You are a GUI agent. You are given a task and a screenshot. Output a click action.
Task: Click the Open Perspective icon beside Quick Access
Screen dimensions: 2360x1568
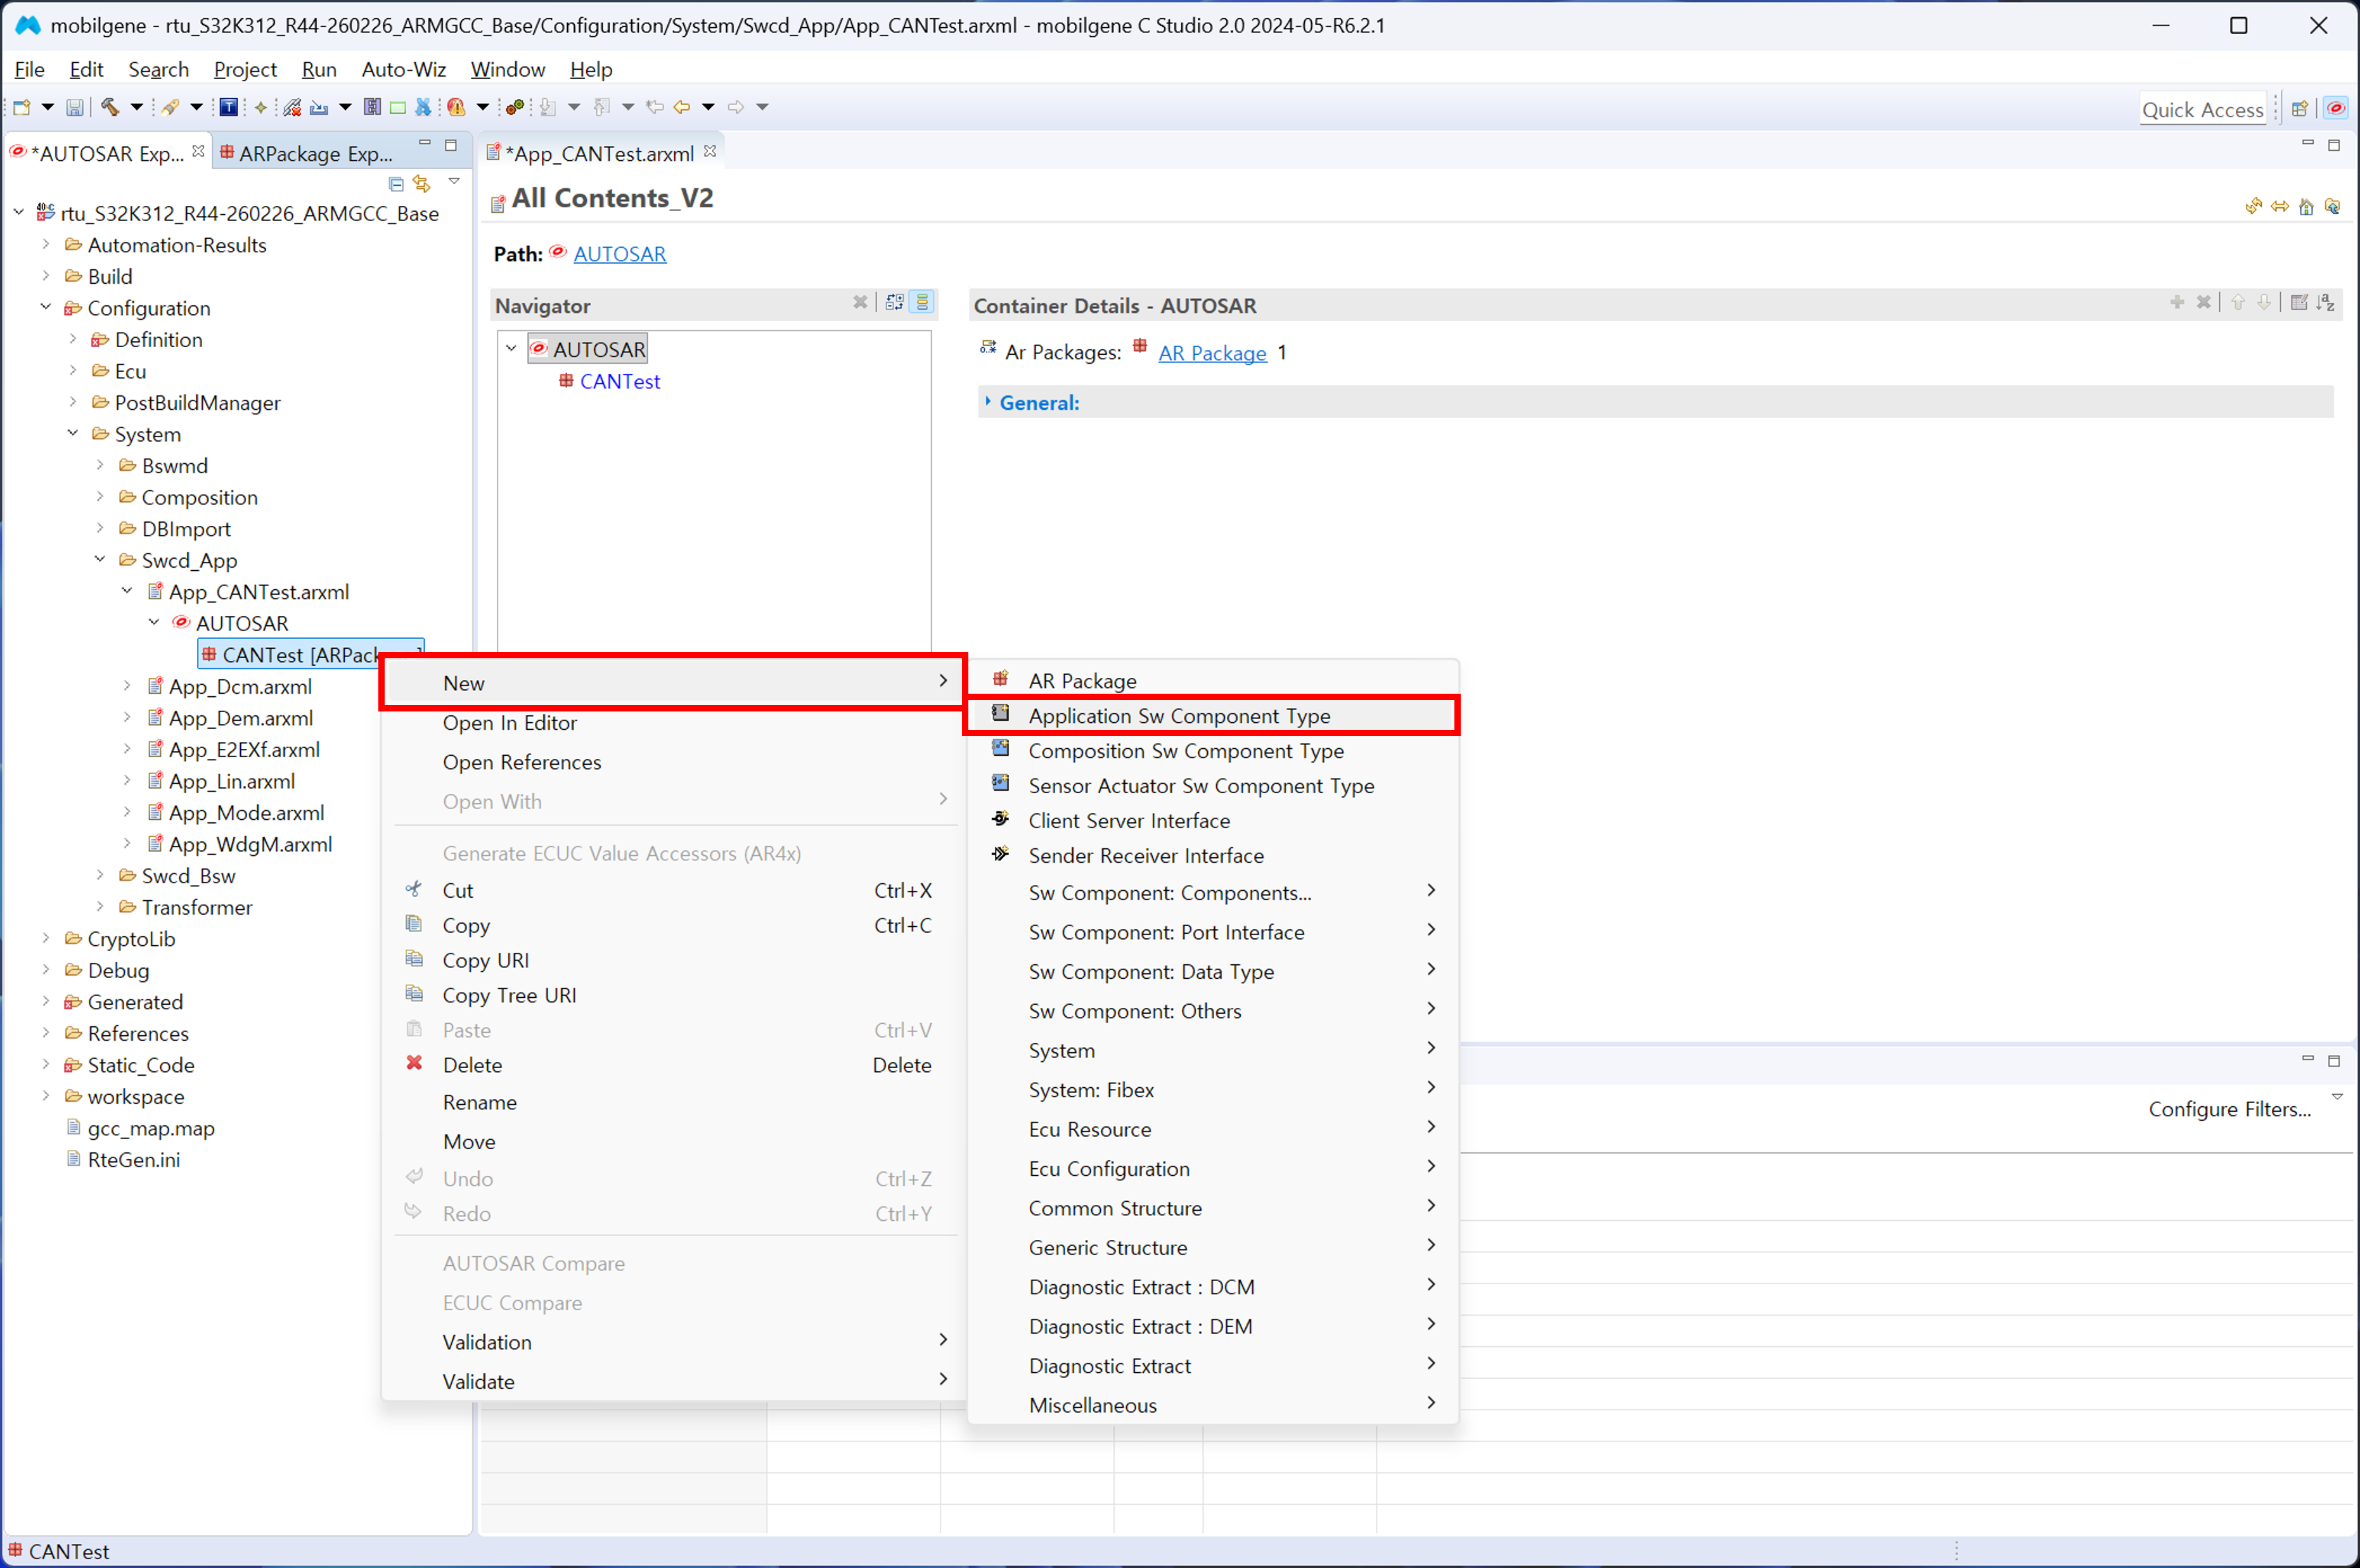click(x=2300, y=108)
